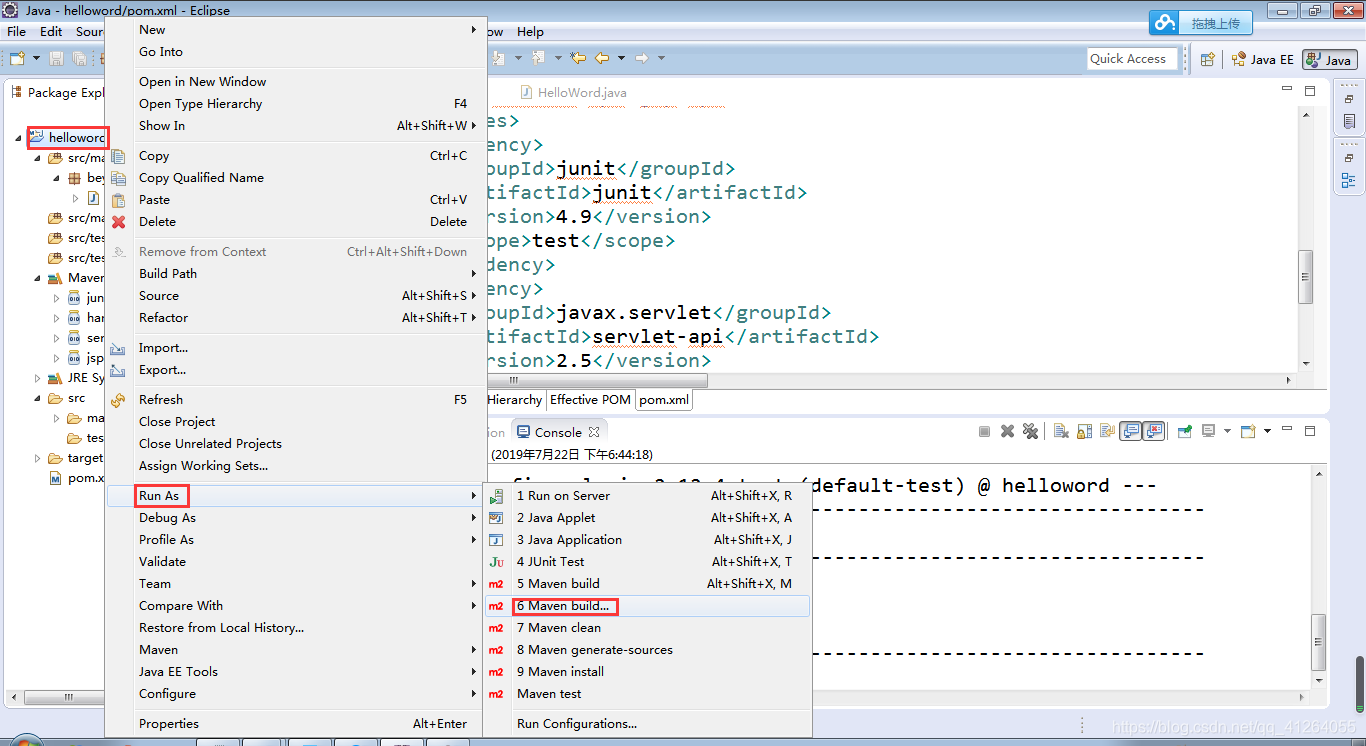This screenshot has height=746, width=1366.
Task: Open the Help menu in menu bar
Action: (x=531, y=32)
